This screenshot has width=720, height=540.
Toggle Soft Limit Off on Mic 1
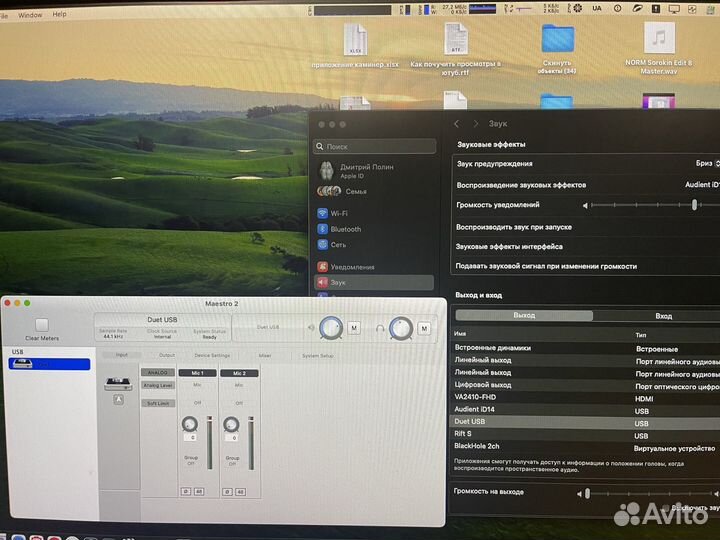click(x=197, y=403)
